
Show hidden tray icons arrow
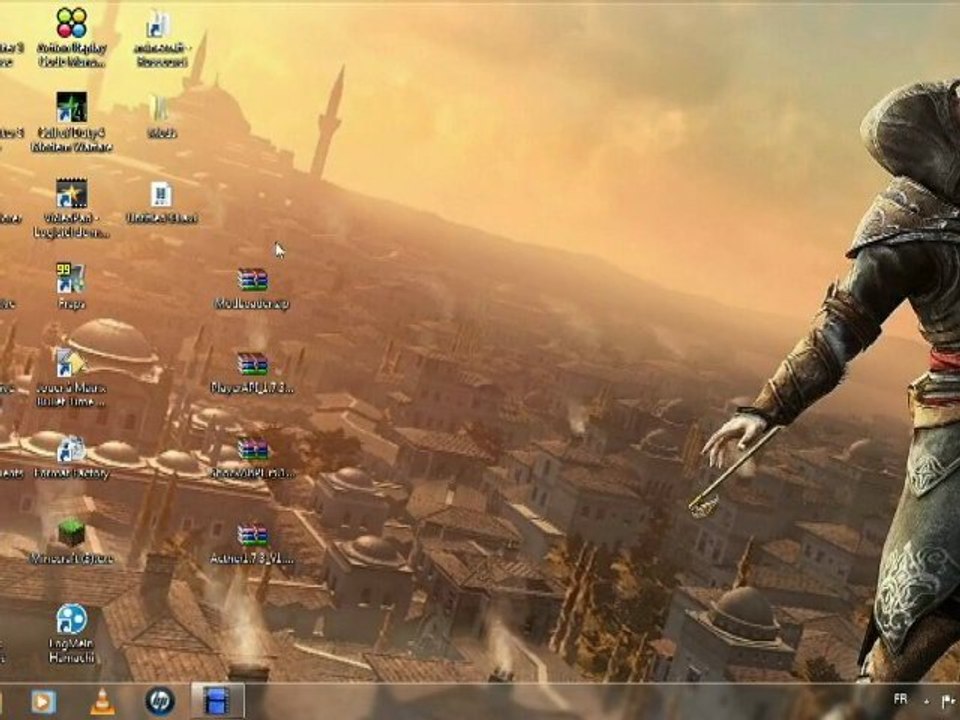tap(926, 701)
